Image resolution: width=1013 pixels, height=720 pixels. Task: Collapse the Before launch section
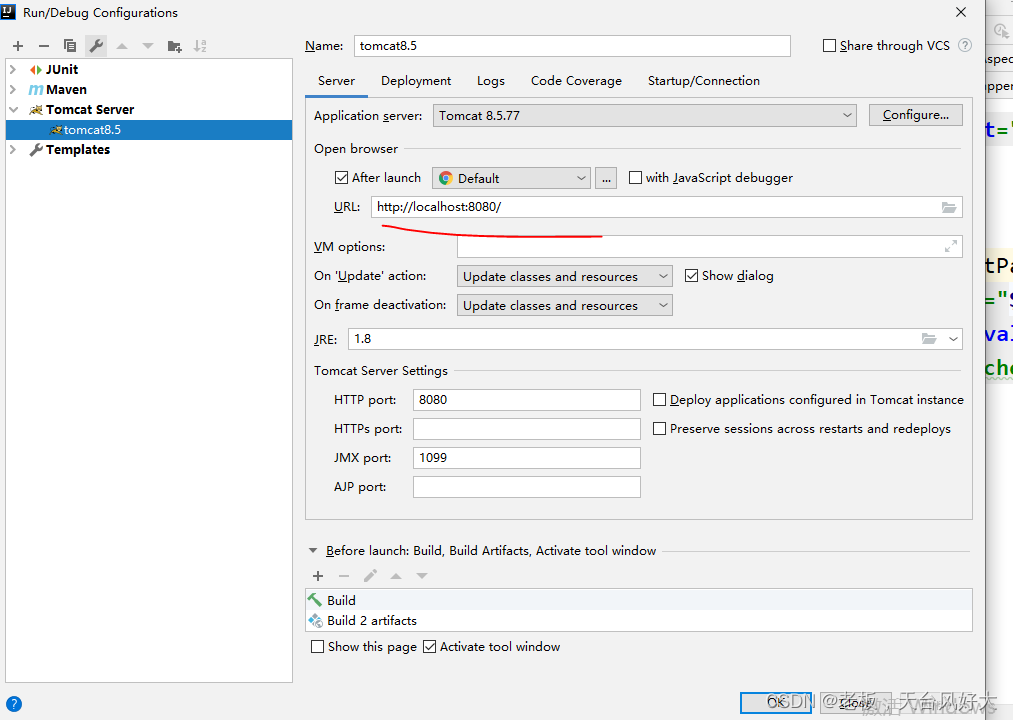(313, 551)
